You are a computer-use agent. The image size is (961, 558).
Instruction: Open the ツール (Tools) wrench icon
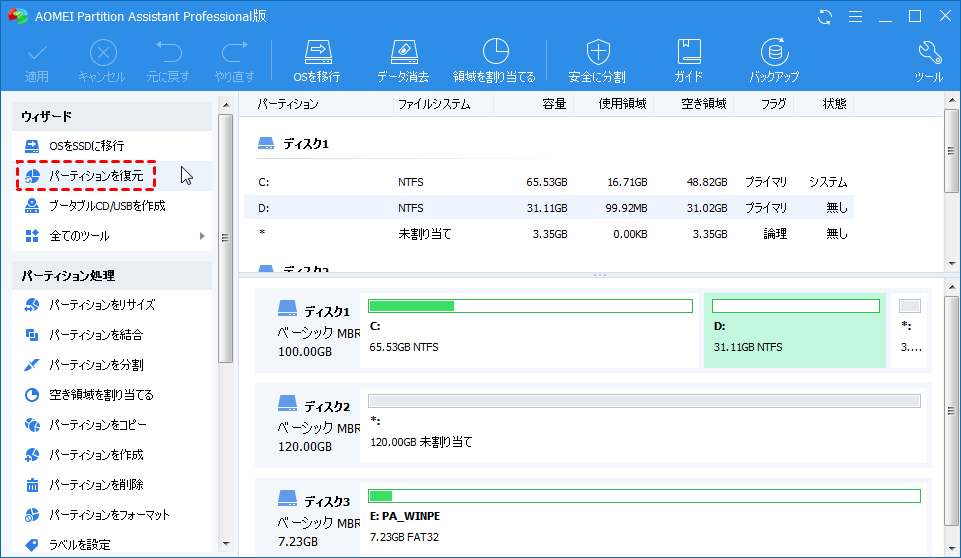929,61
